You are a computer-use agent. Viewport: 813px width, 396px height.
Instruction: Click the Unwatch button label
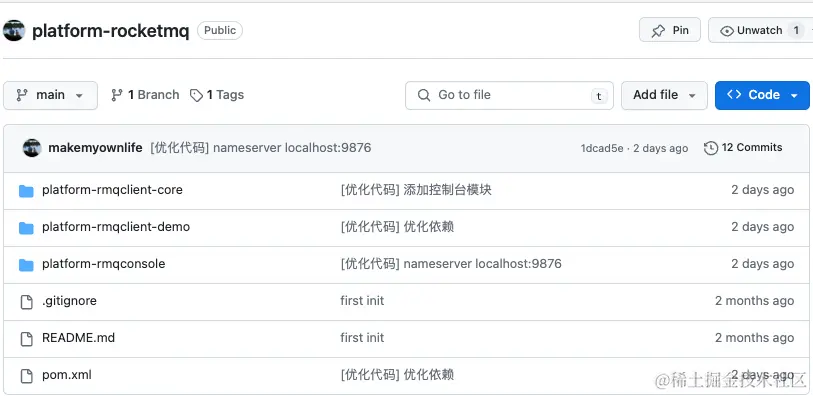pos(759,31)
